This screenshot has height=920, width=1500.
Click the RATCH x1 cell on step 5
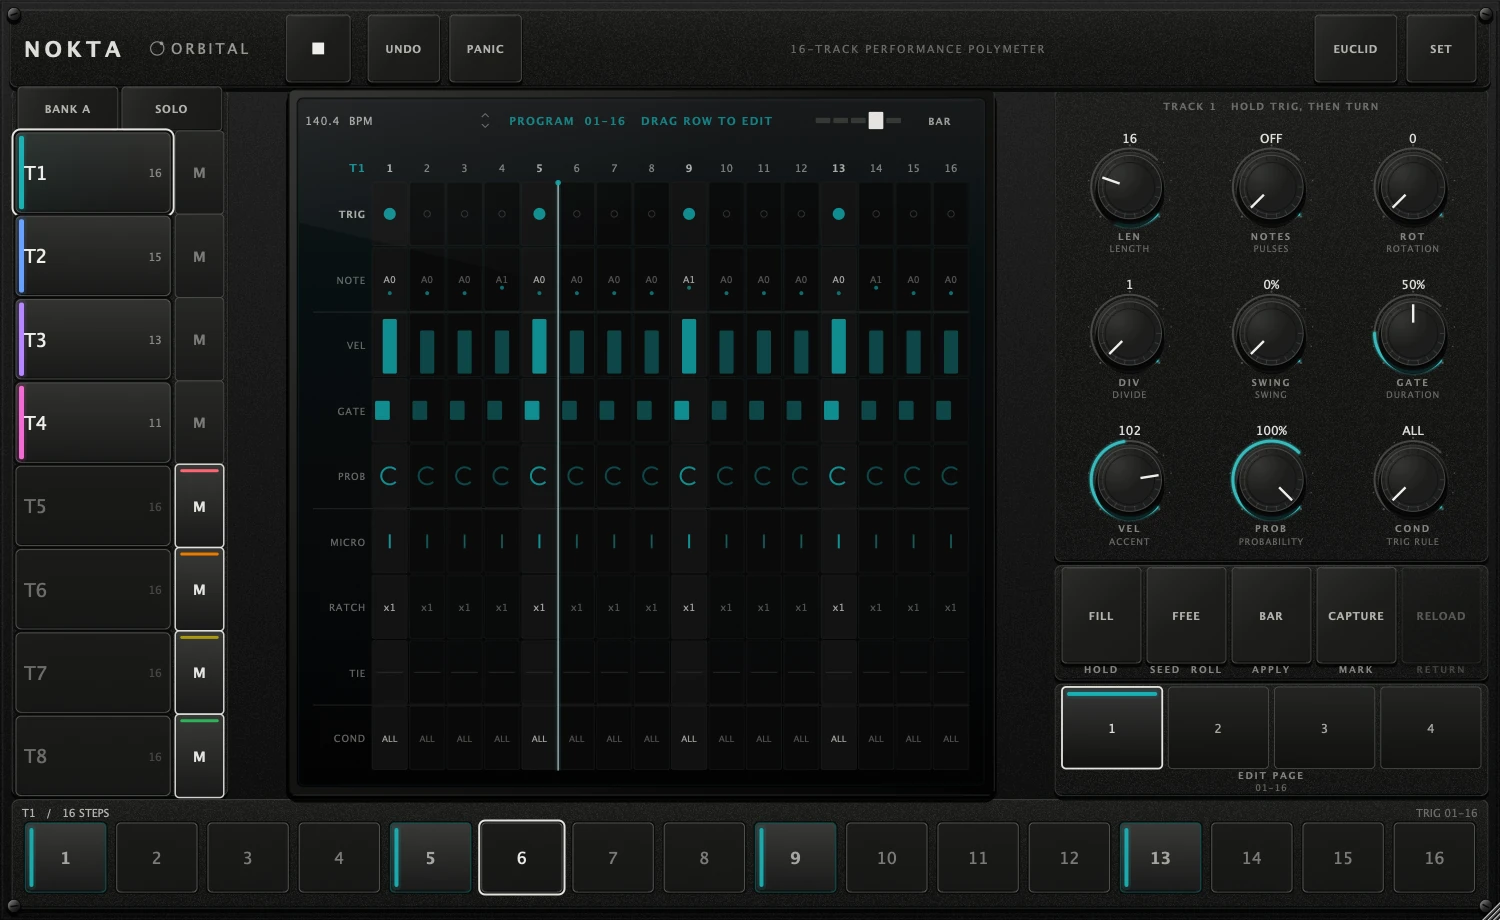click(539, 607)
